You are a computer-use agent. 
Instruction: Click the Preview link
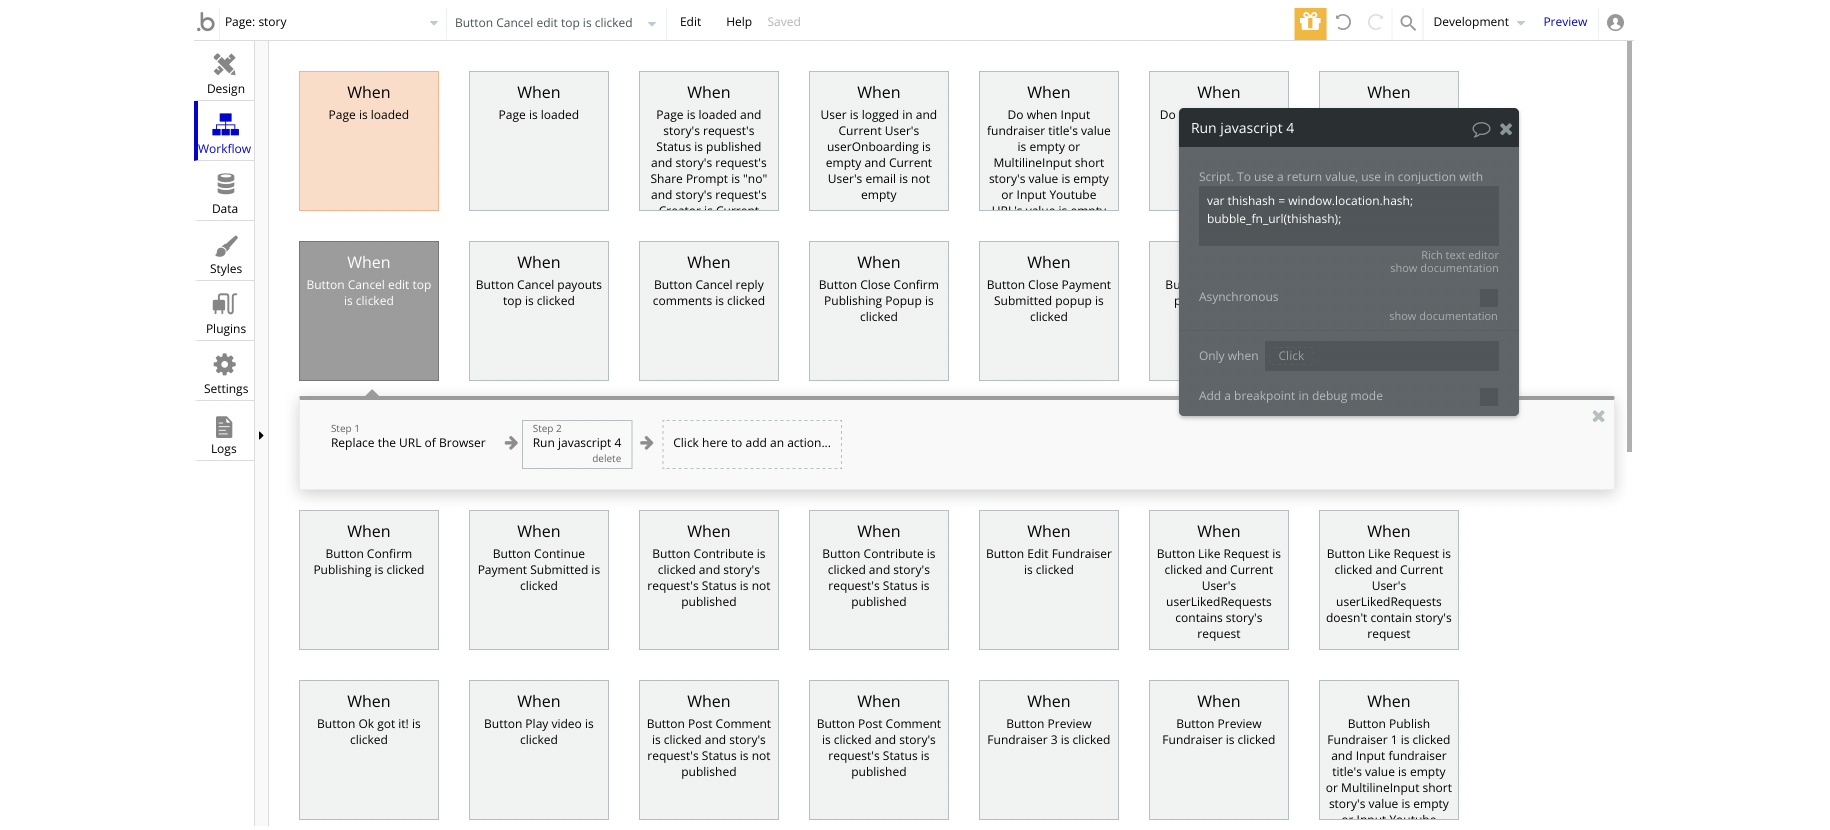point(1564,22)
